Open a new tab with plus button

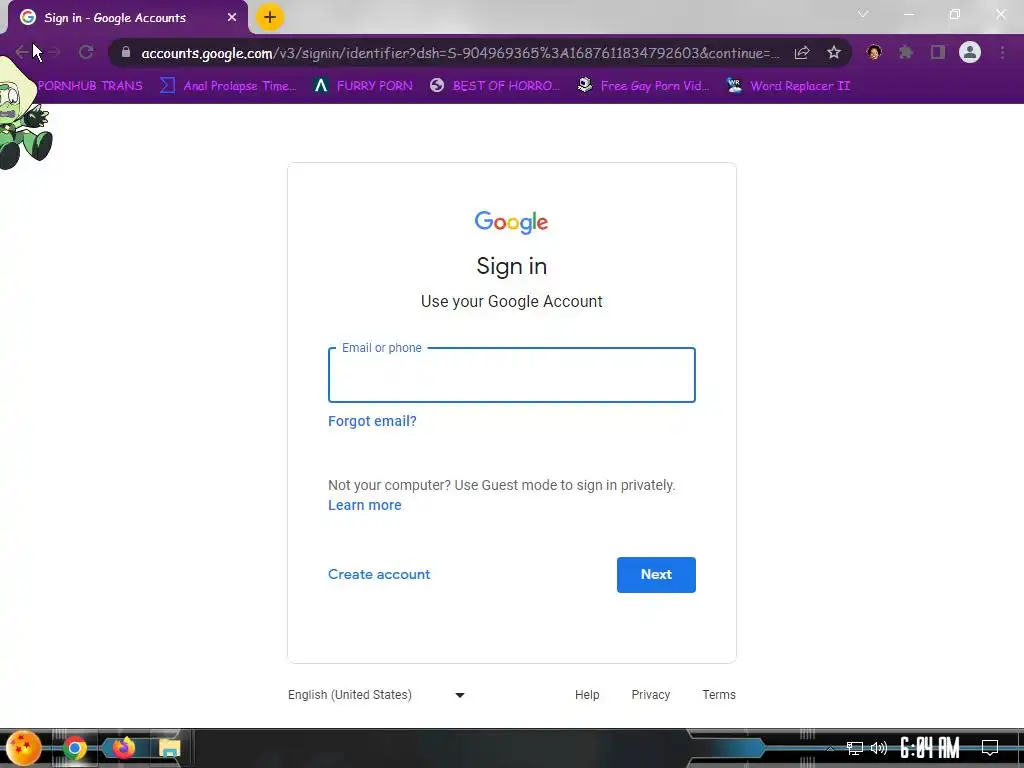[x=270, y=17]
